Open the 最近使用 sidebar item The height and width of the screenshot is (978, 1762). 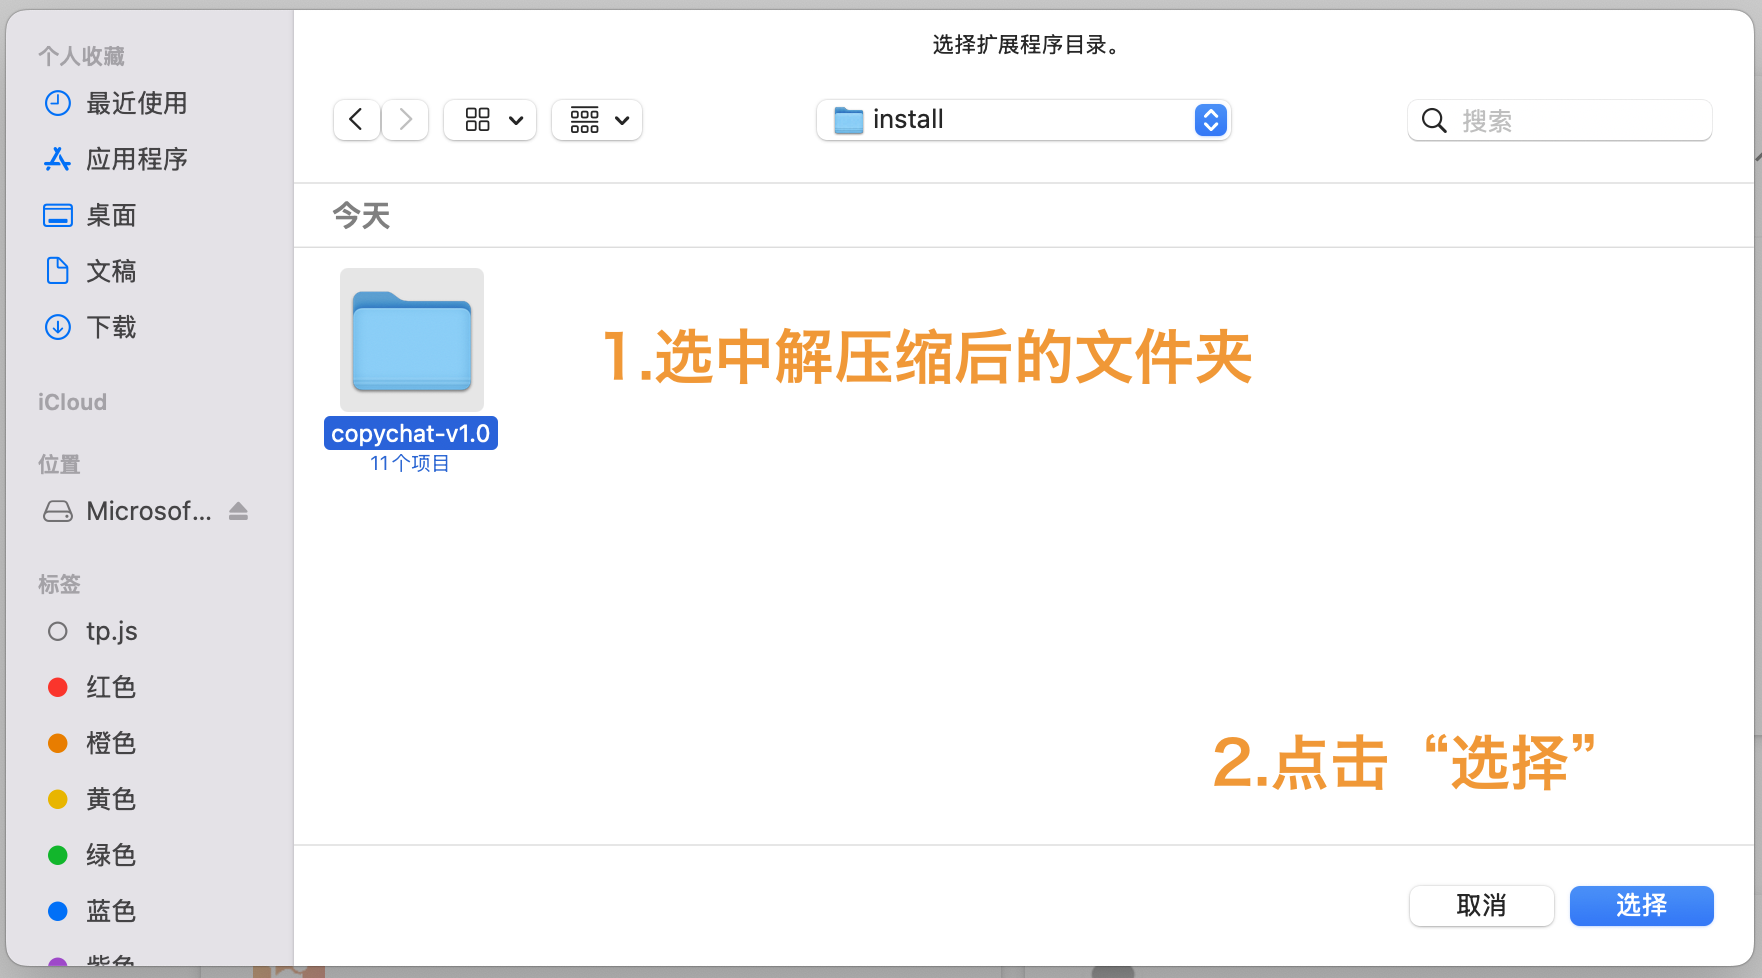pyautogui.click(x=137, y=103)
